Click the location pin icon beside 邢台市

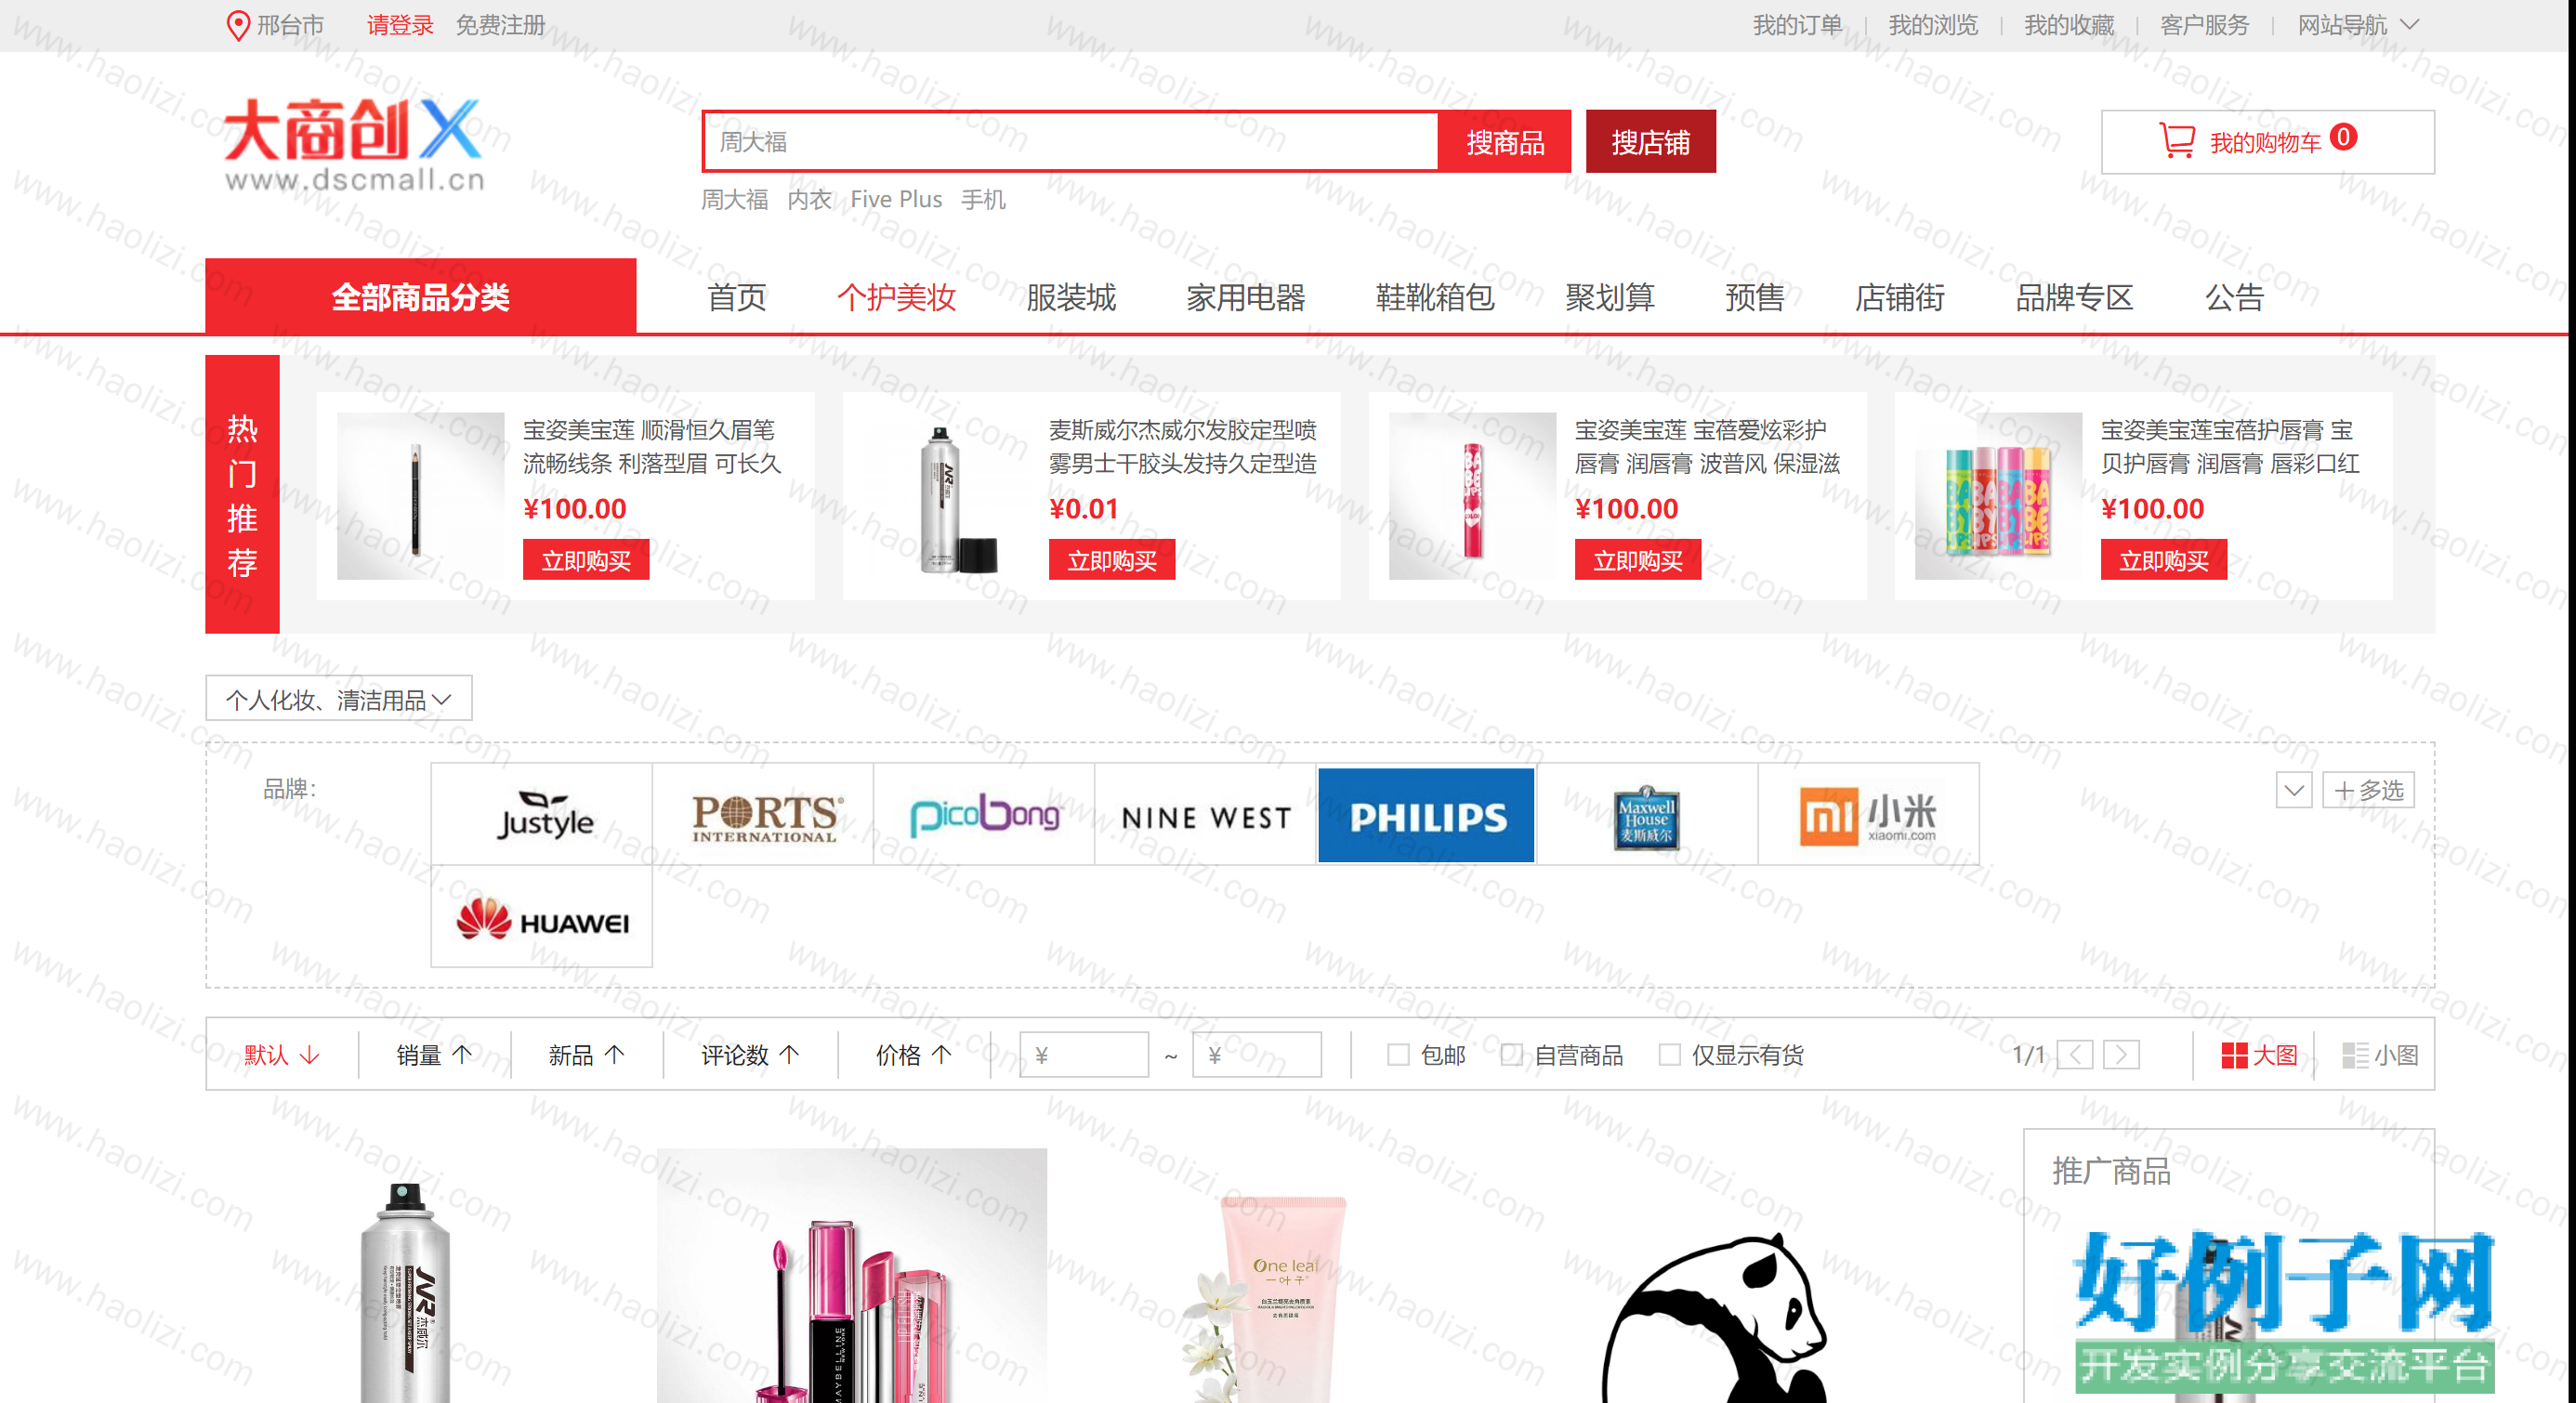click(x=238, y=25)
